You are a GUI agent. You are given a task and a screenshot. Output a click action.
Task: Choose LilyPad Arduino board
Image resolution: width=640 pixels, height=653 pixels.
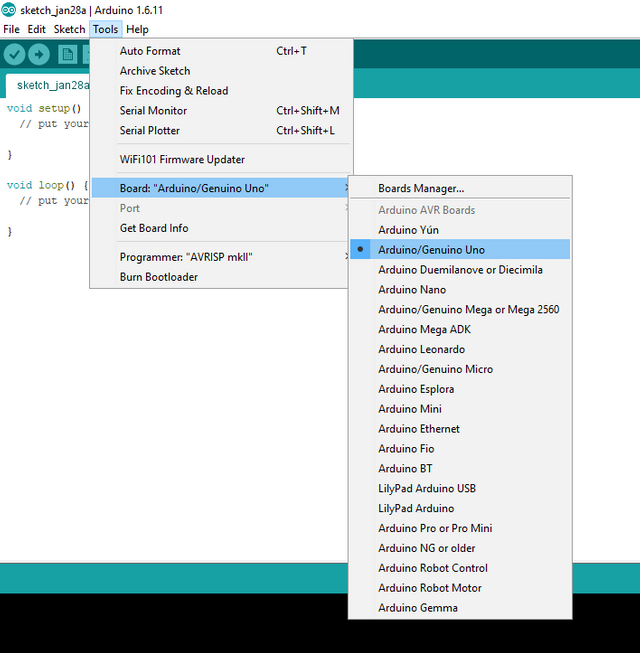click(x=460, y=508)
